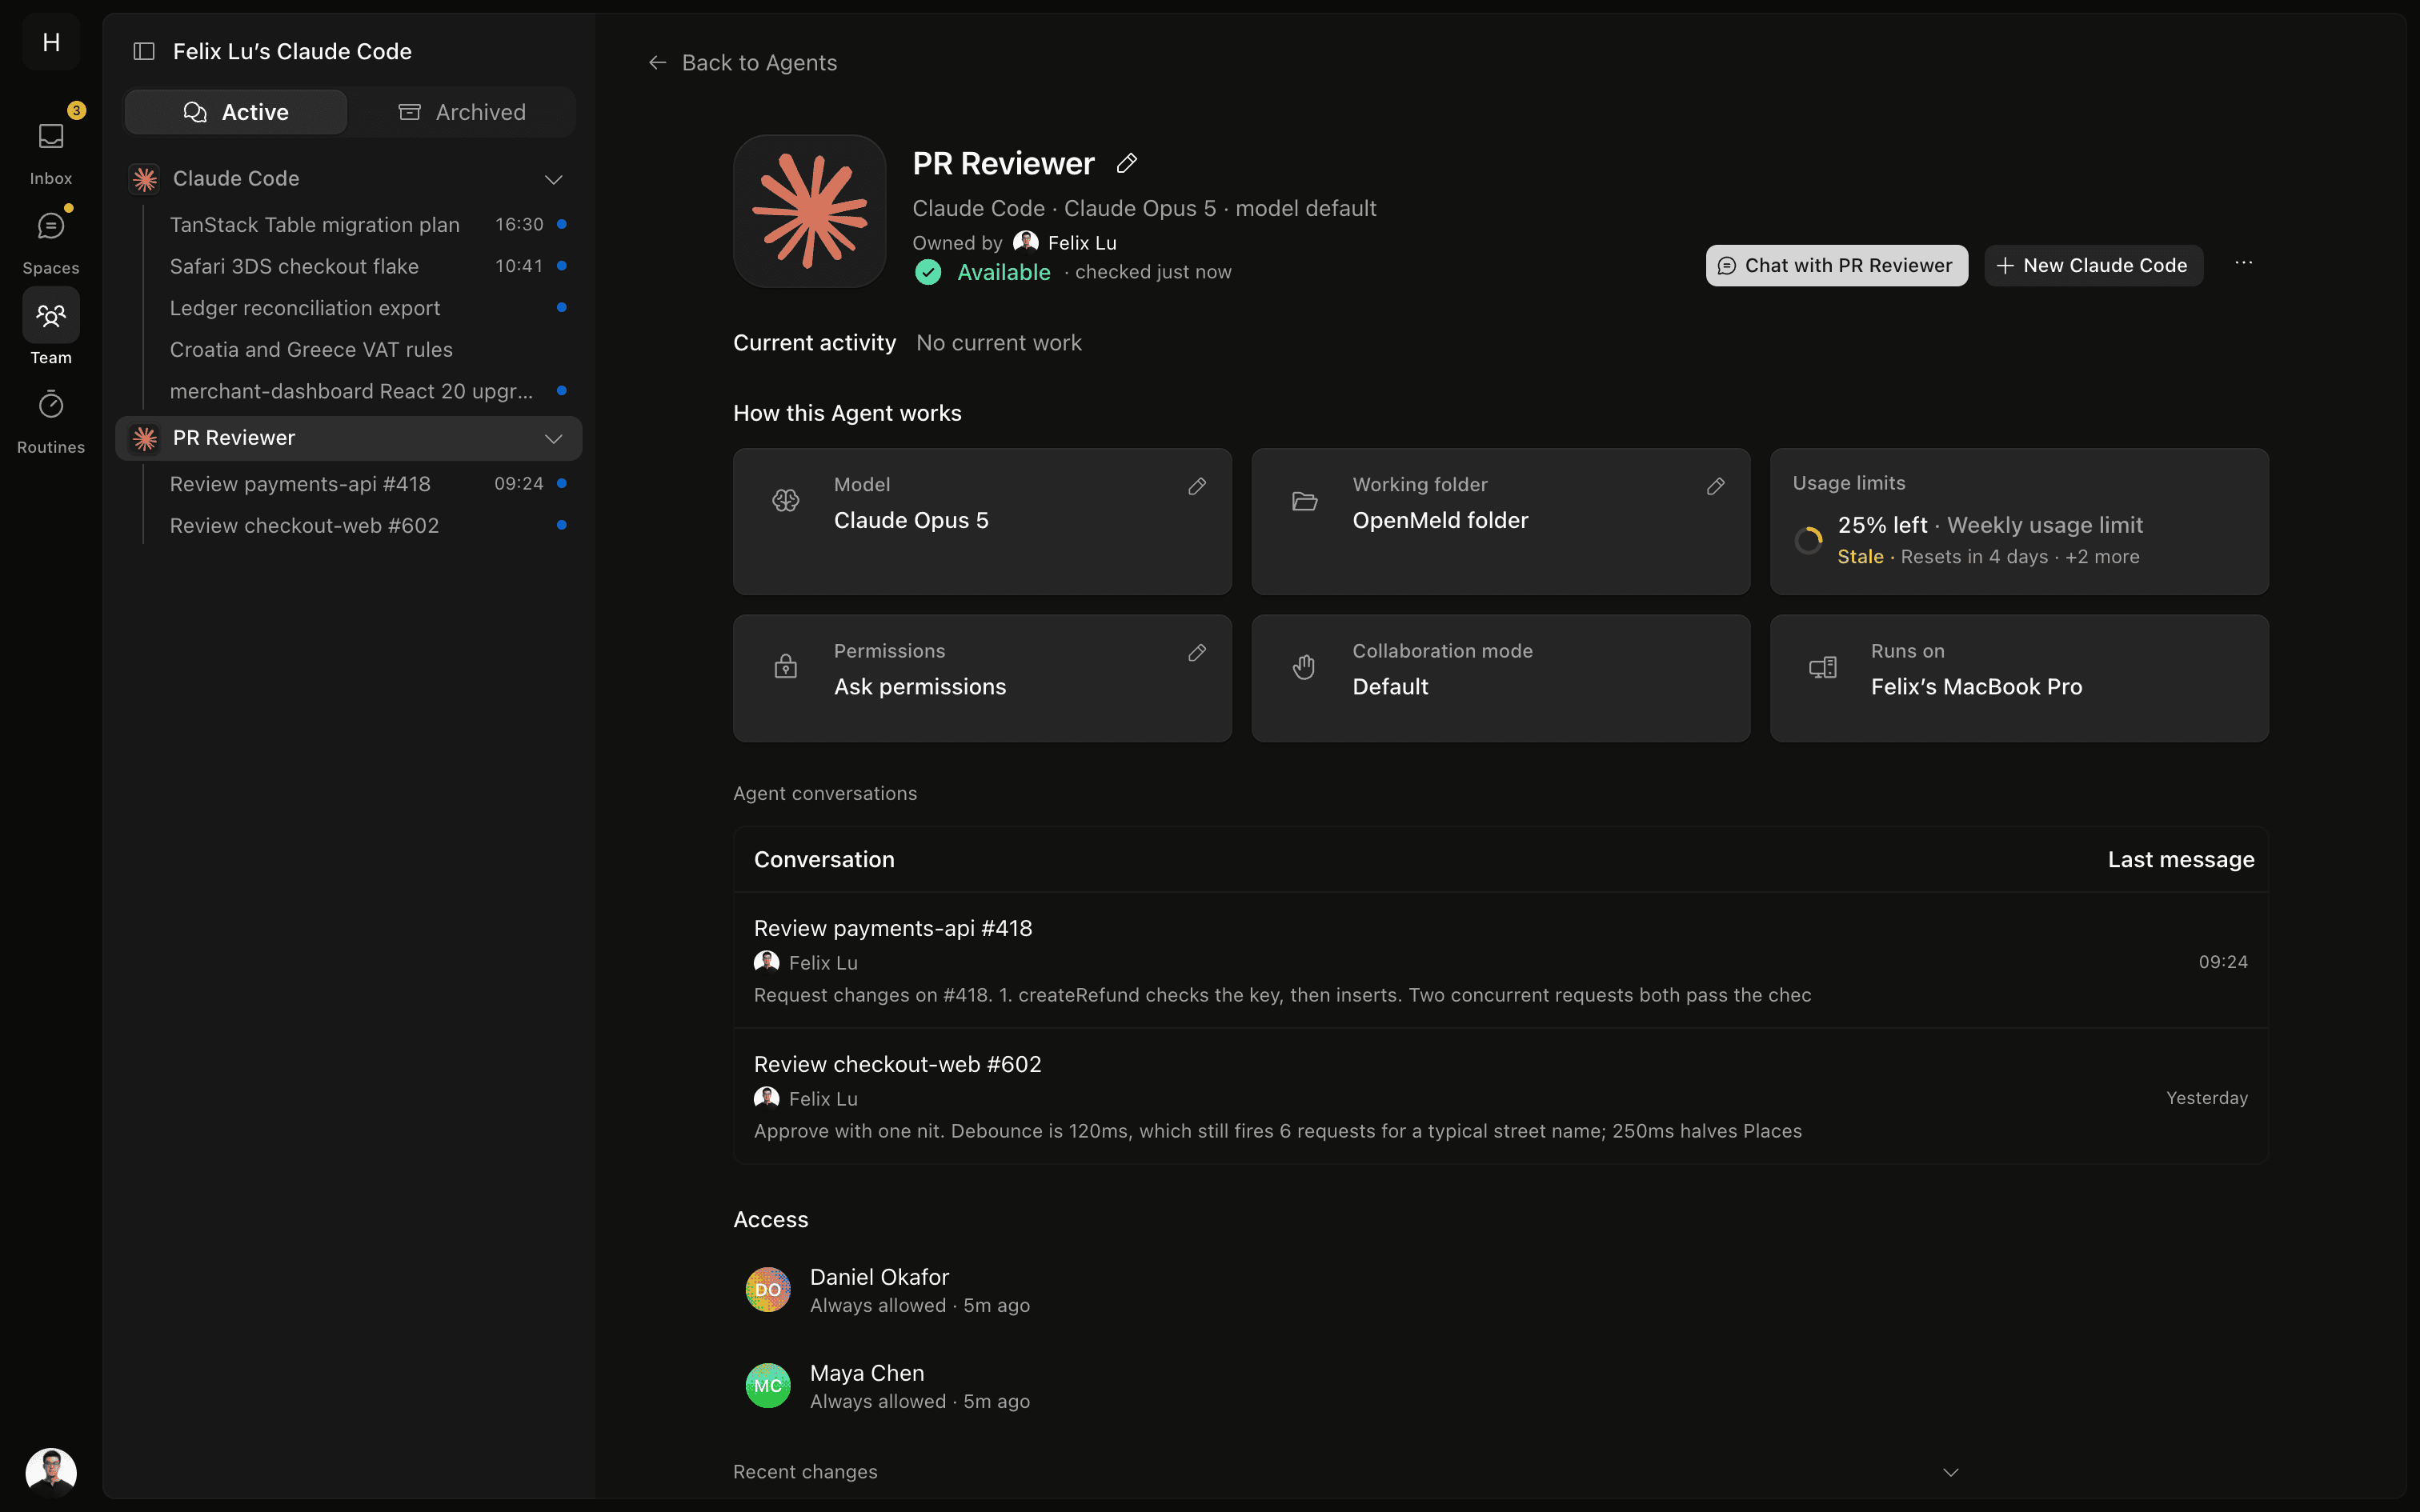Open the Spaces section
Screen dimensions: 2420x1512
(x=51, y=240)
